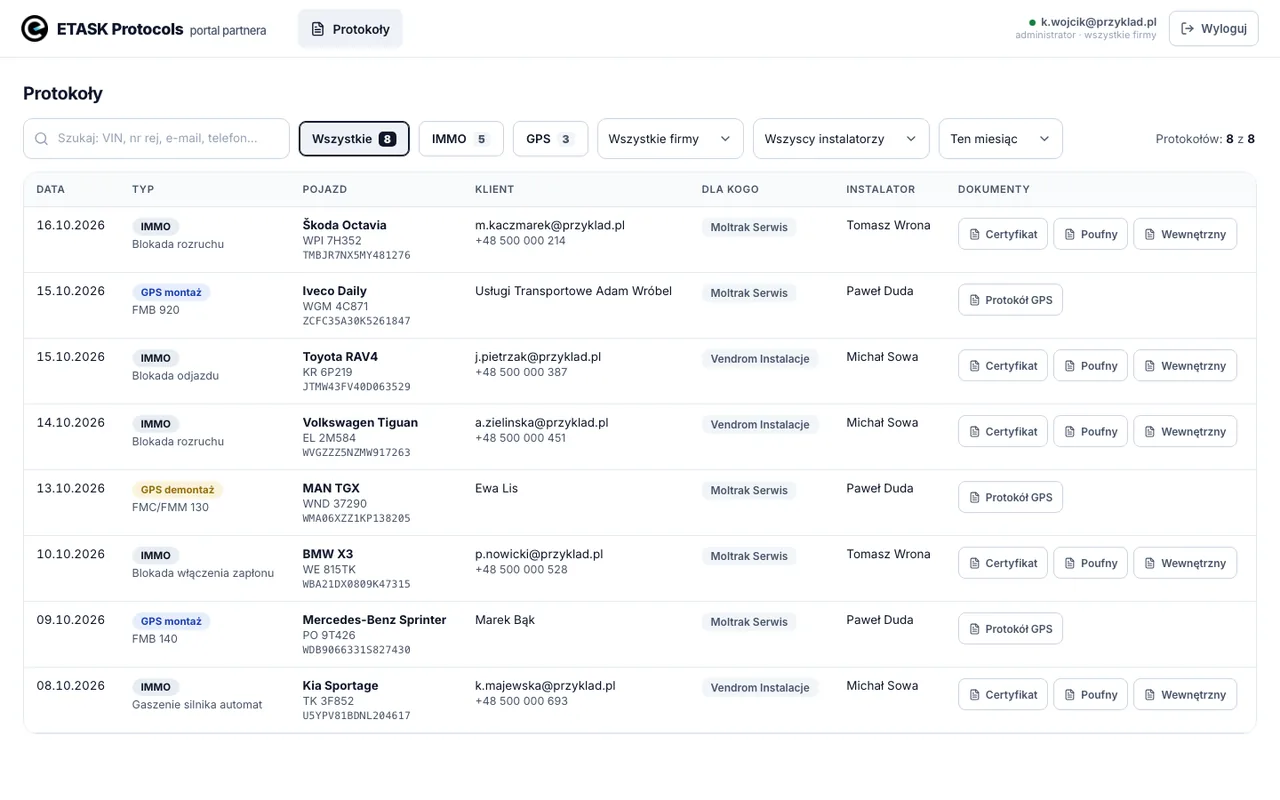Click the Certyfikat file icon for Volkswagen Tiguan
This screenshot has width=1280, height=800.
[974, 432]
